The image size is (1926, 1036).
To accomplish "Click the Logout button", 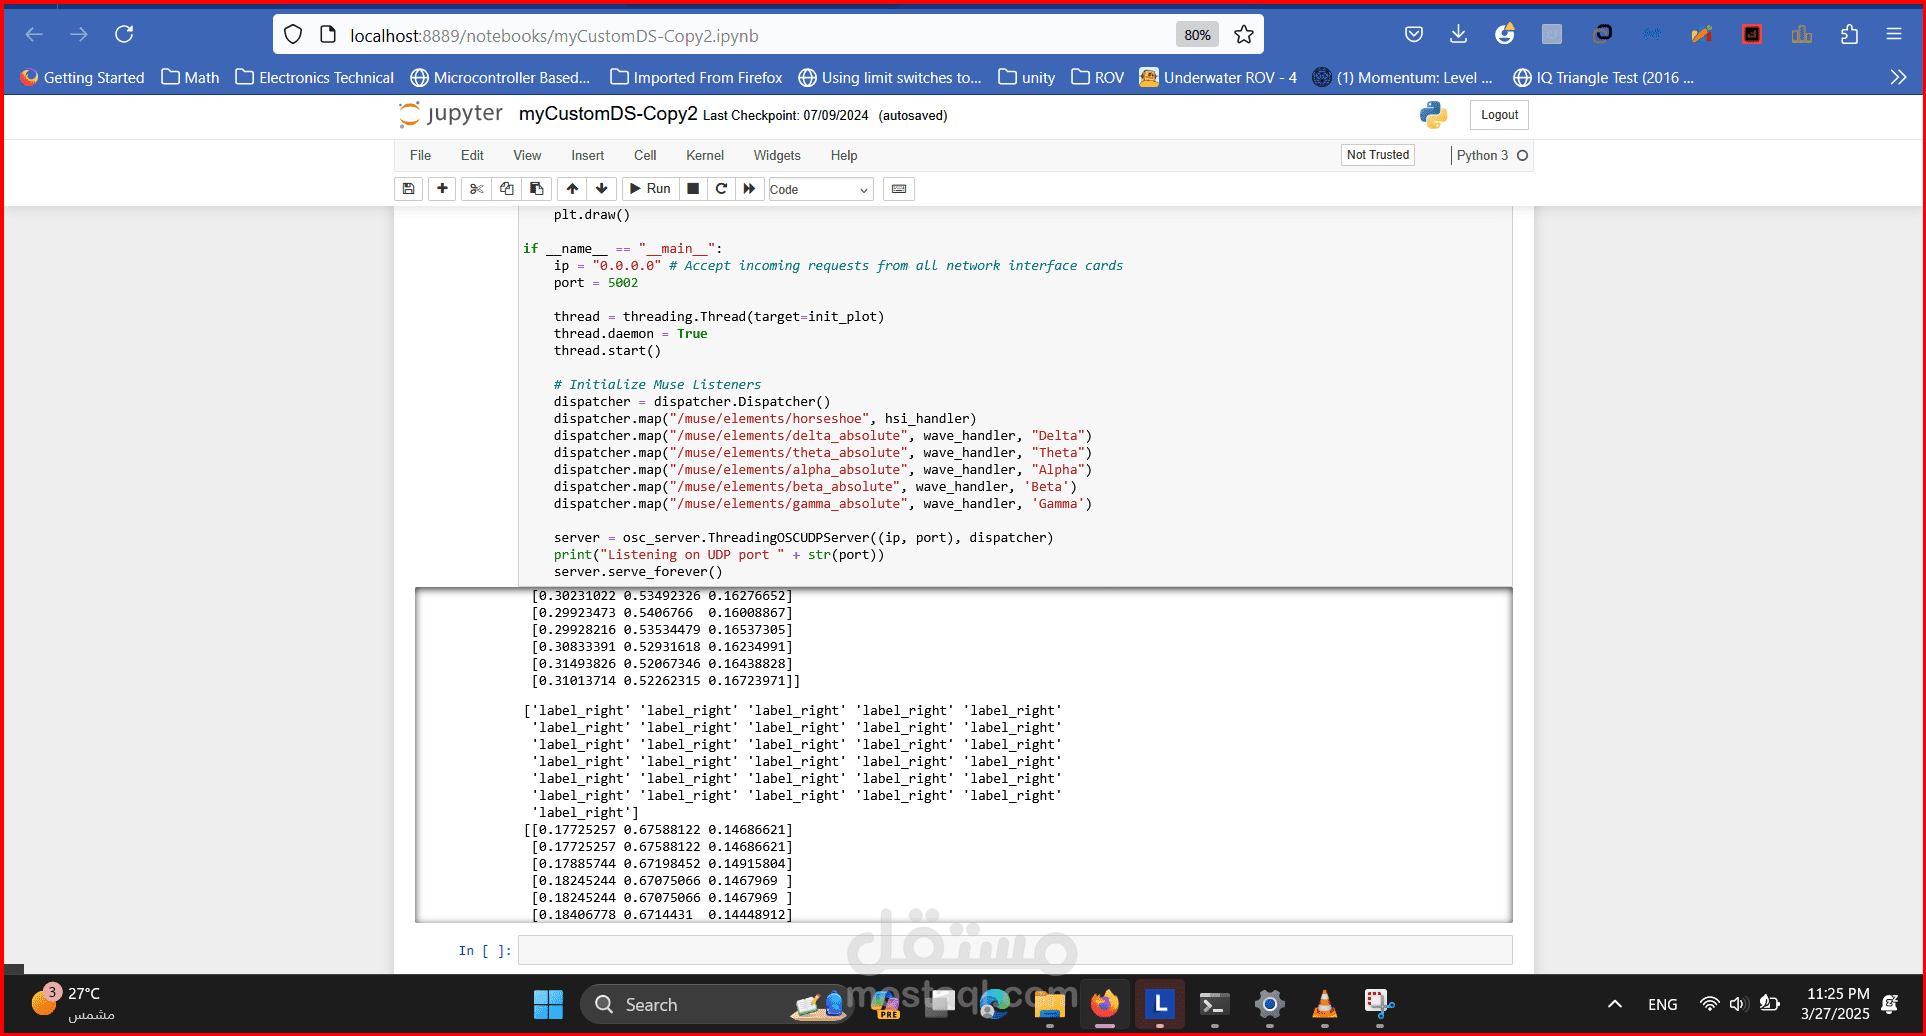I will pyautogui.click(x=1499, y=115).
